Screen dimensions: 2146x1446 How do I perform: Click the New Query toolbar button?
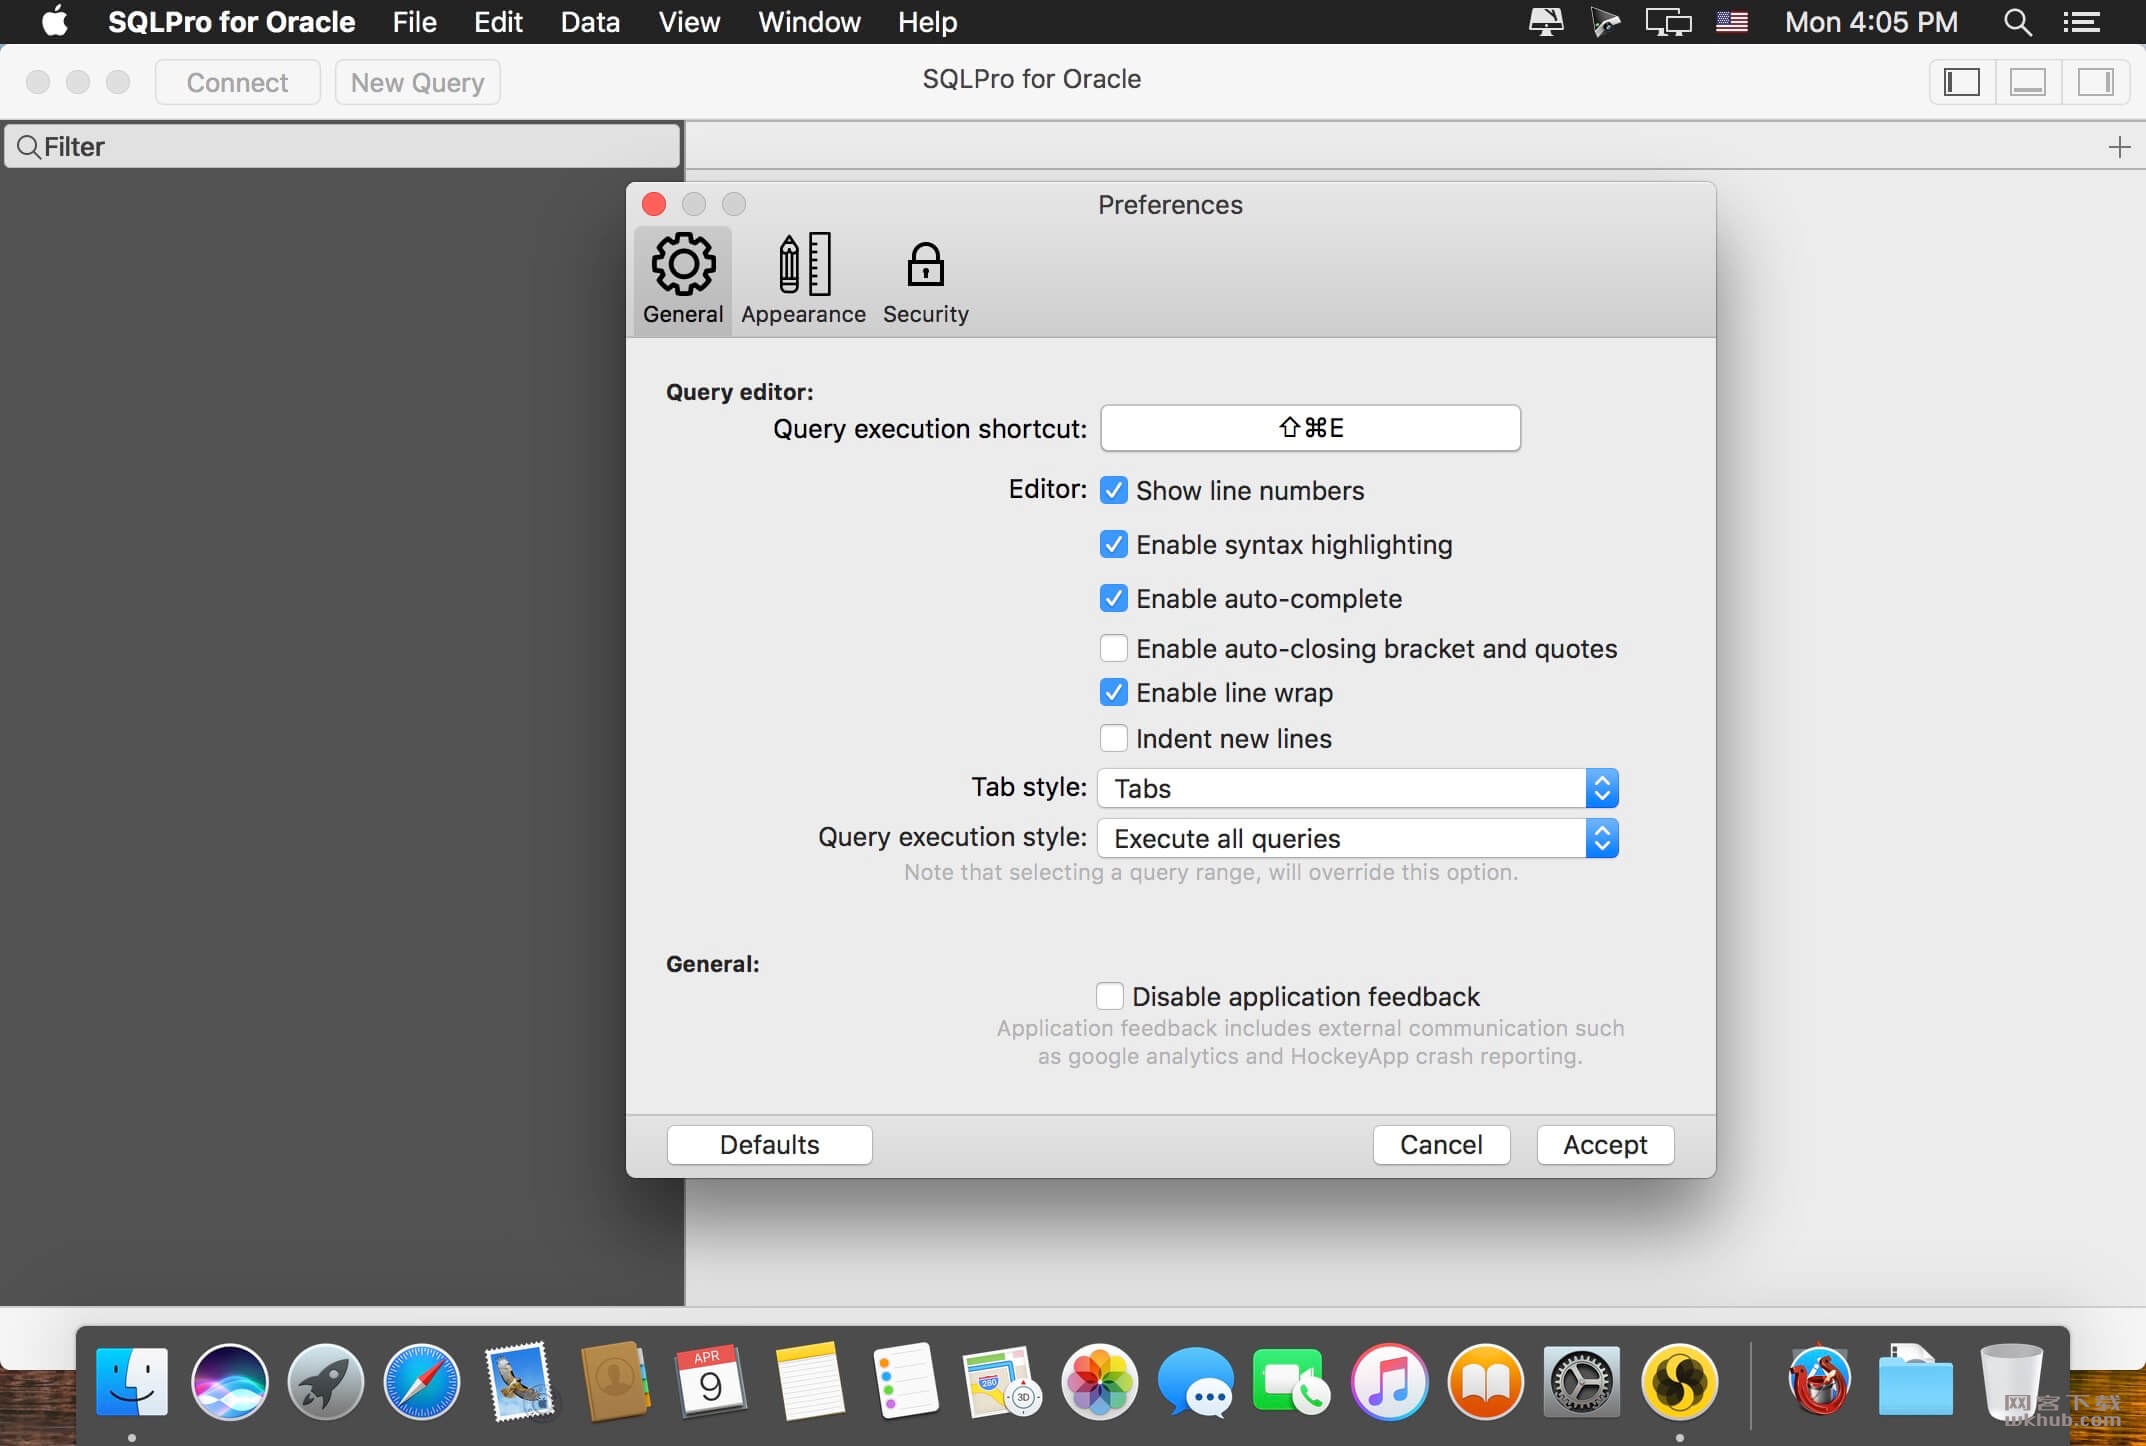[417, 82]
